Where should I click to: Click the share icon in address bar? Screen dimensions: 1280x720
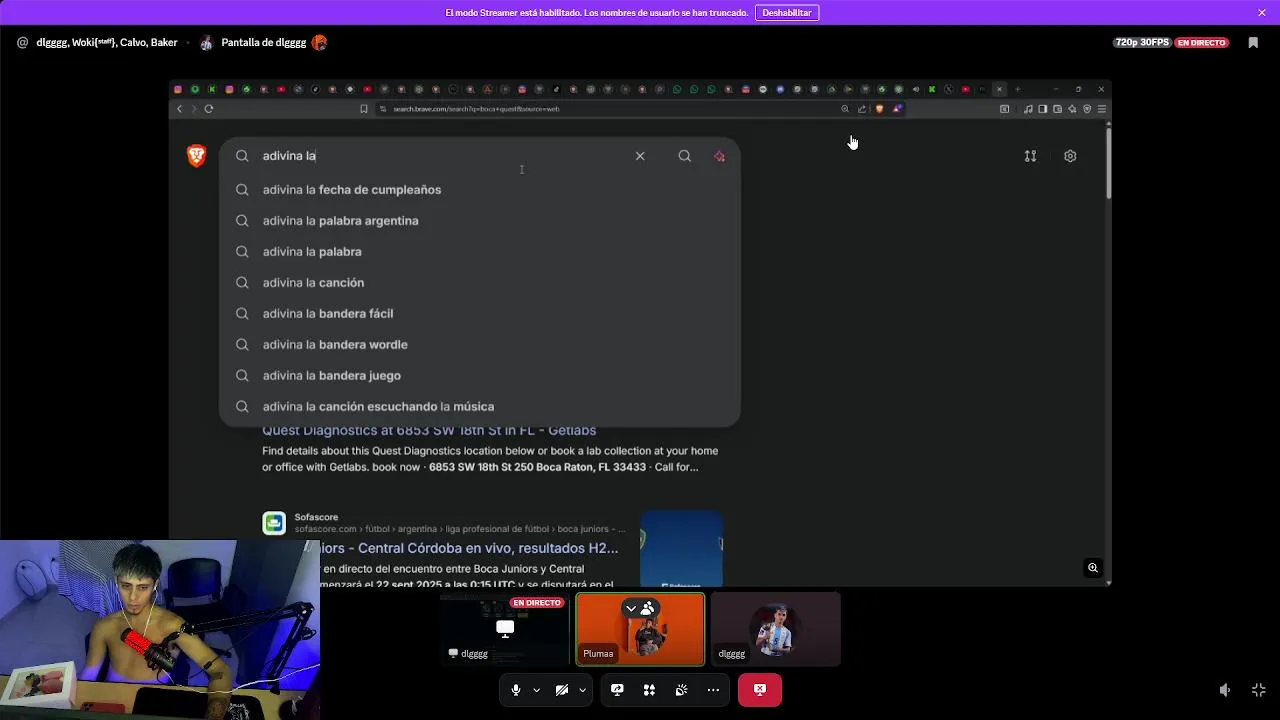click(x=862, y=109)
